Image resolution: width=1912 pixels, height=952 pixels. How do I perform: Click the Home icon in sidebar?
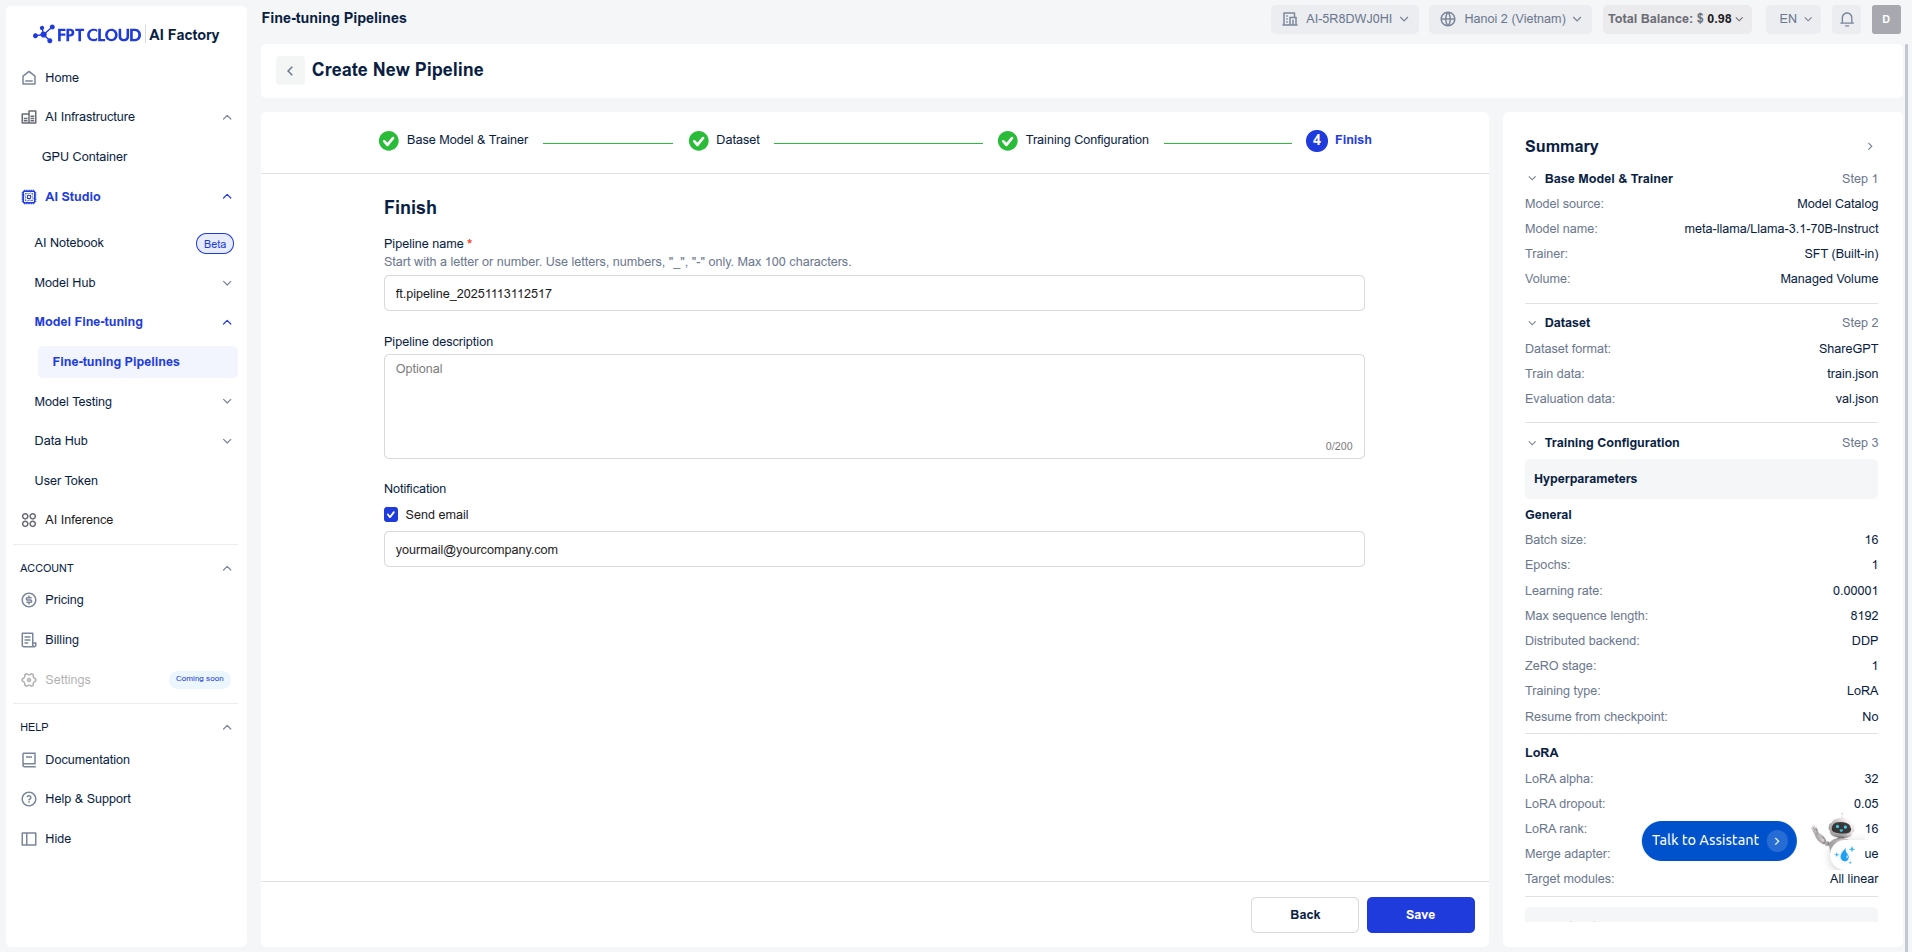click(x=29, y=78)
